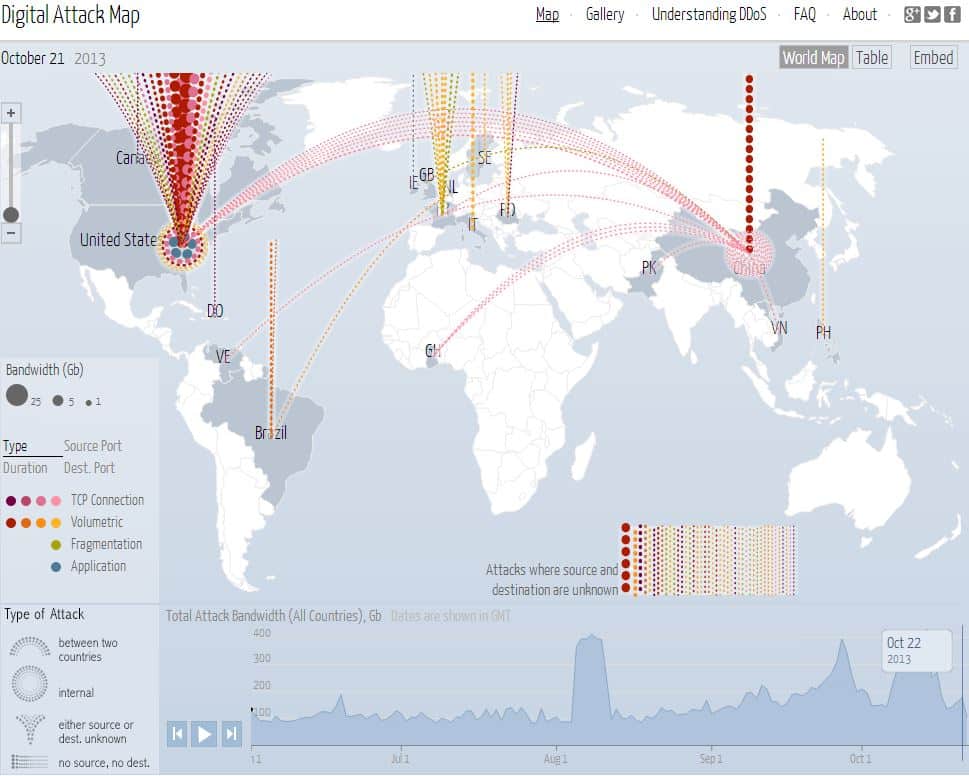The image size is (969, 776).
Task: Color attacks by Source Port
Action: pyautogui.click(x=93, y=446)
